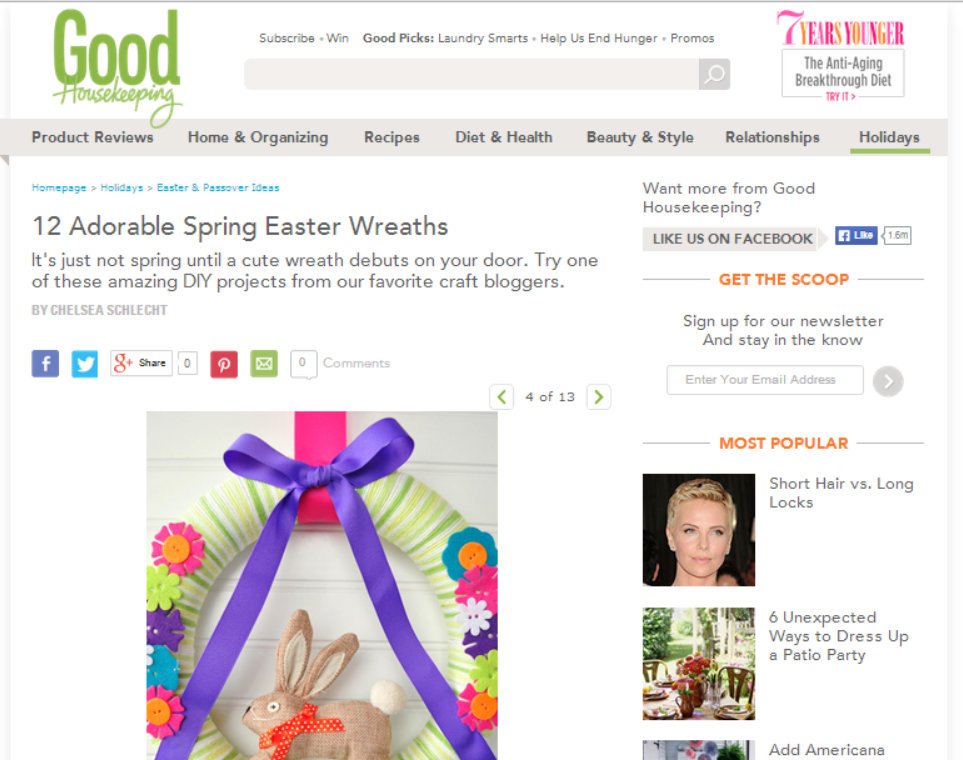Screen dimensions: 963x760
Task: Email article using green envelope icon
Action: tap(264, 364)
